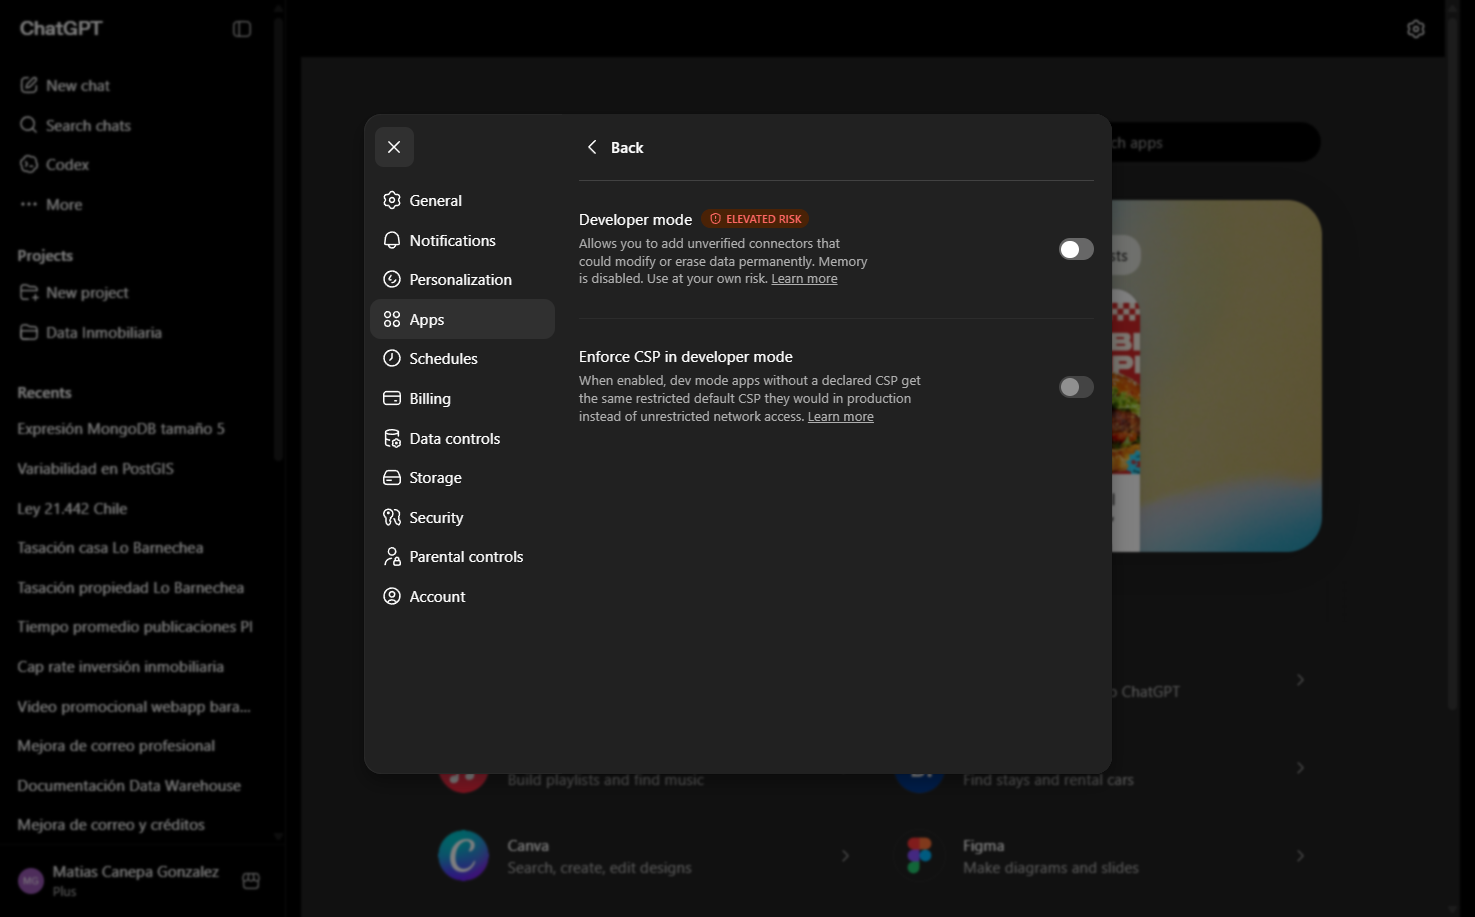The width and height of the screenshot is (1475, 917).
Task: Click the Storage drive icon
Action: [392, 478]
